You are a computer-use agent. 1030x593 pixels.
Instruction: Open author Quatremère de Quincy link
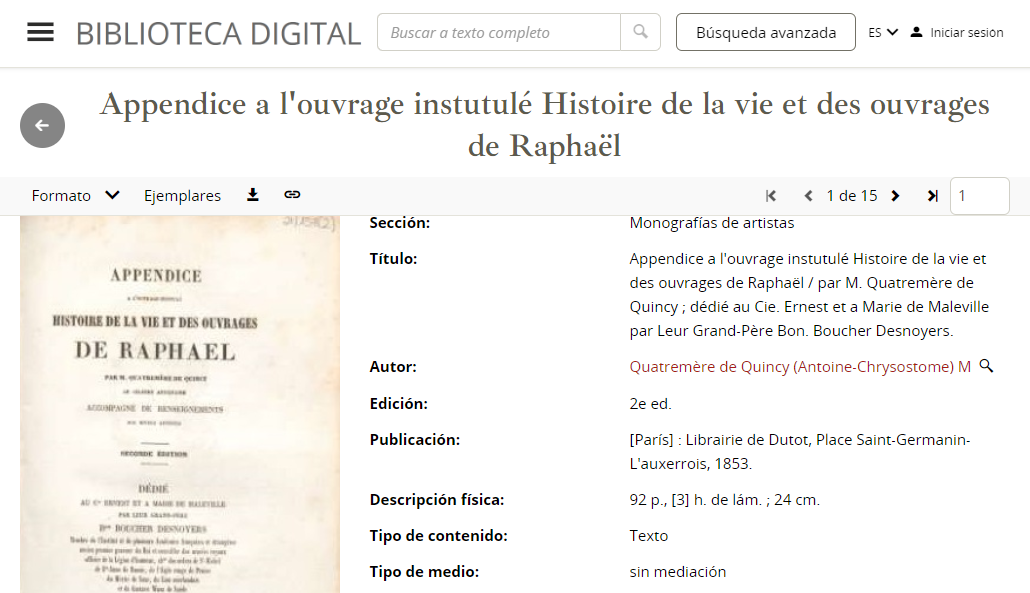click(x=800, y=367)
